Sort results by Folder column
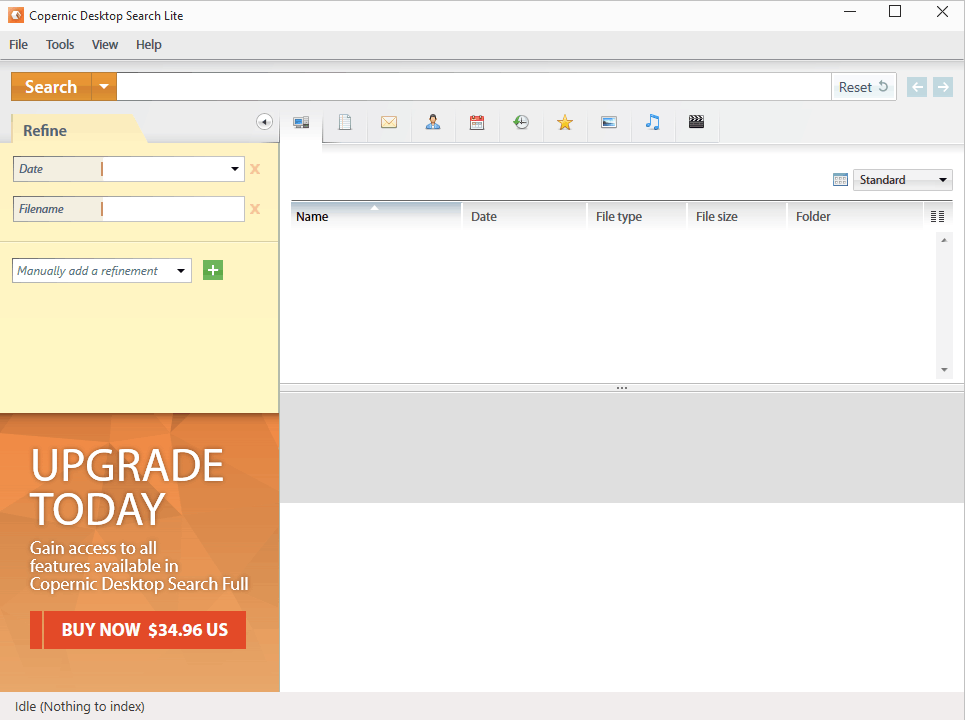This screenshot has height=720, width=965. [855, 217]
